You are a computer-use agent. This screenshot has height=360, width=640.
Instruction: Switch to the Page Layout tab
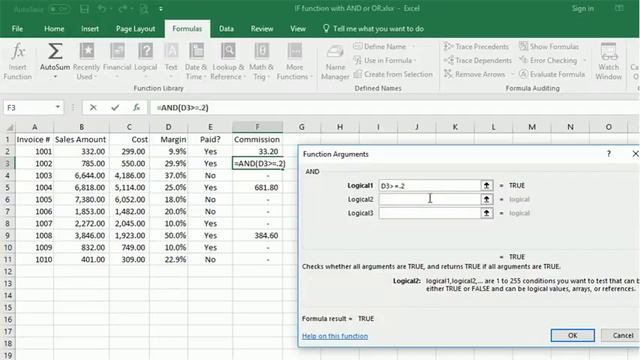point(136,29)
